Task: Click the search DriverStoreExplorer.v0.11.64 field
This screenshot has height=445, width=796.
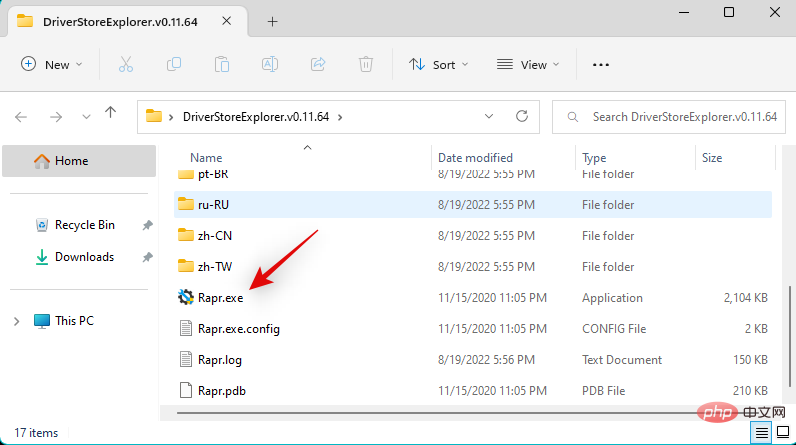Action: 669,117
